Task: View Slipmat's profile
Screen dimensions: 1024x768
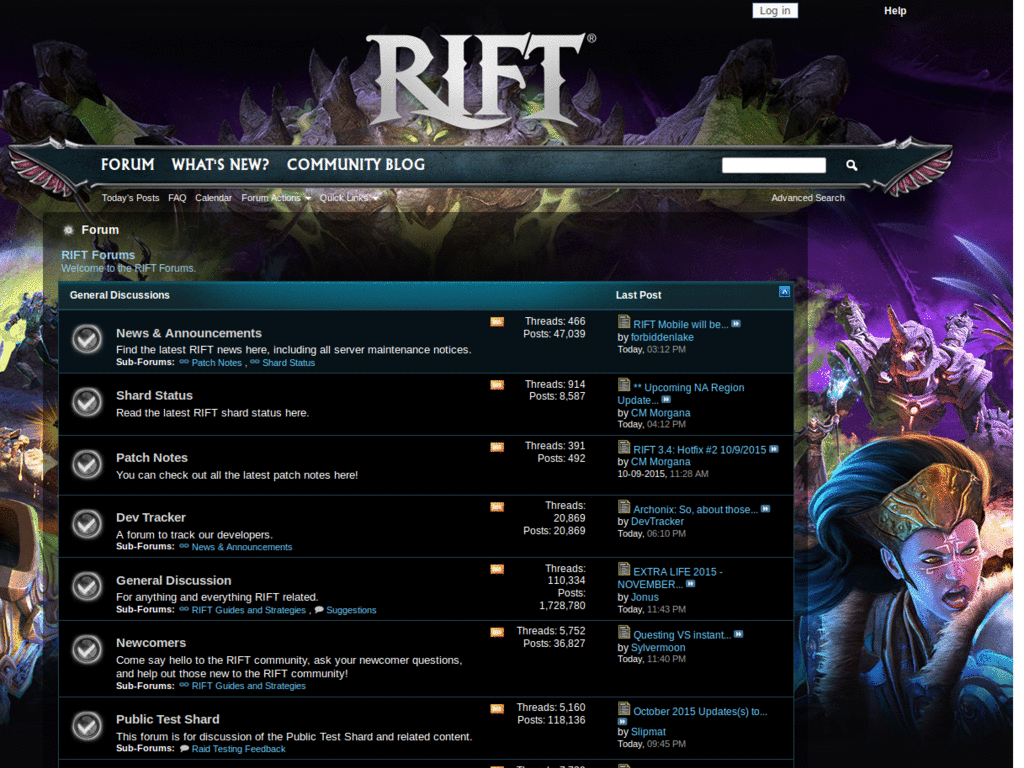Action: coord(648,731)
